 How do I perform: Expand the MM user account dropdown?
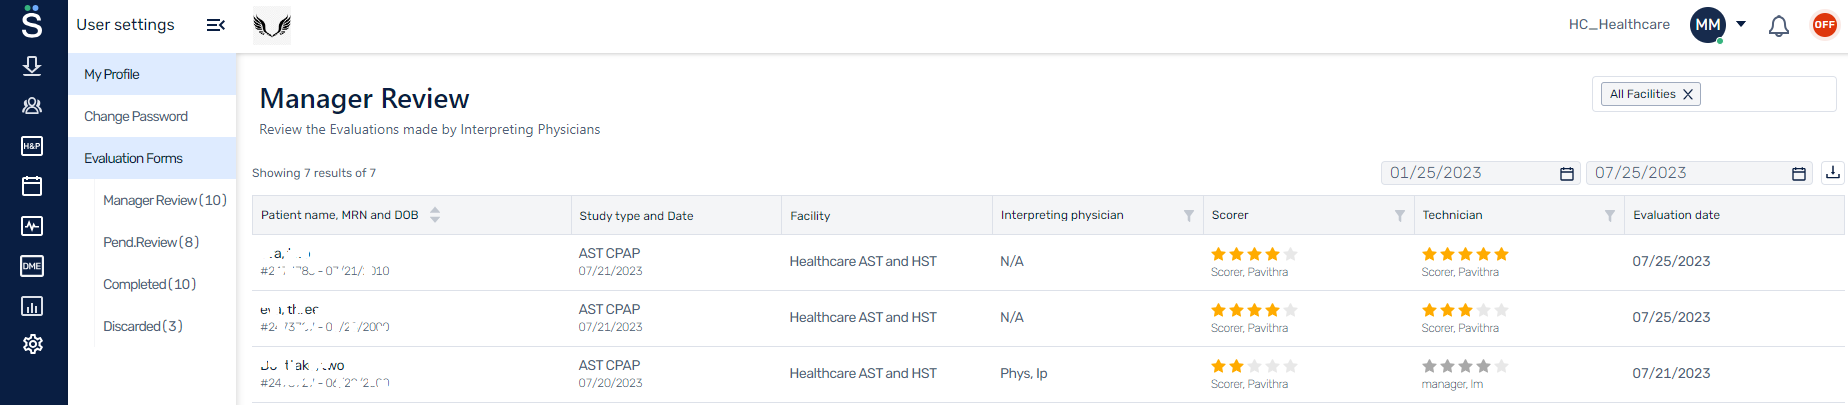click(1741, 24)
